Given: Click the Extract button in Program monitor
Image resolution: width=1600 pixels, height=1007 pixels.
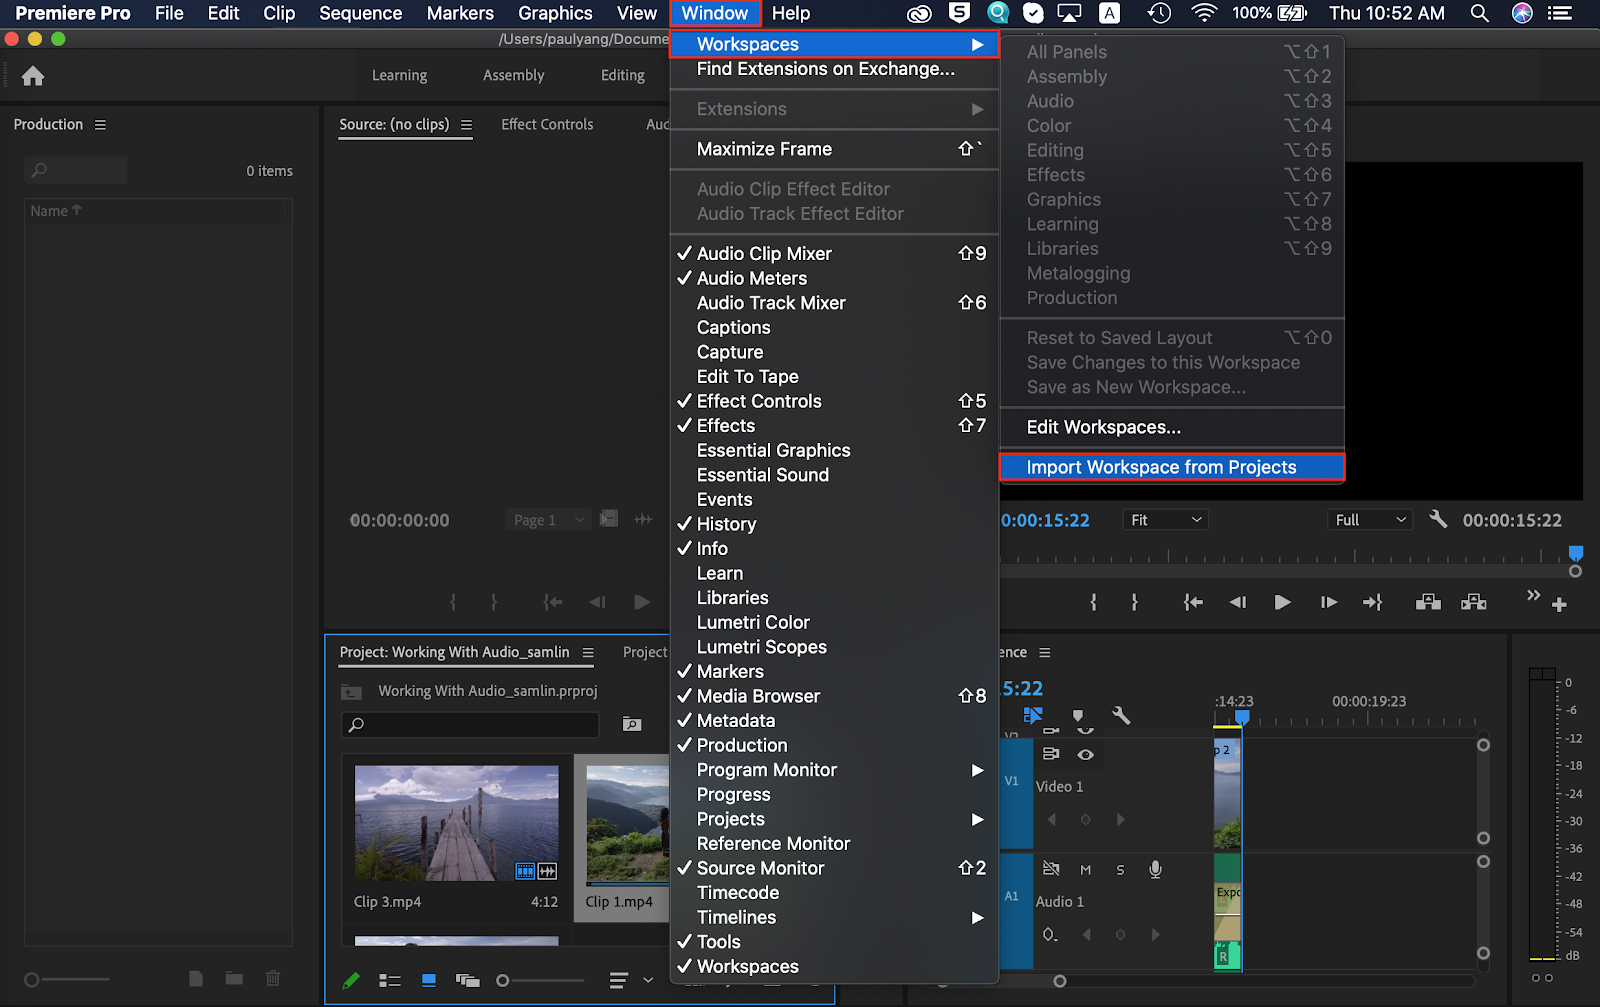Looking at the screenshot, I should tap(1473, 602).
